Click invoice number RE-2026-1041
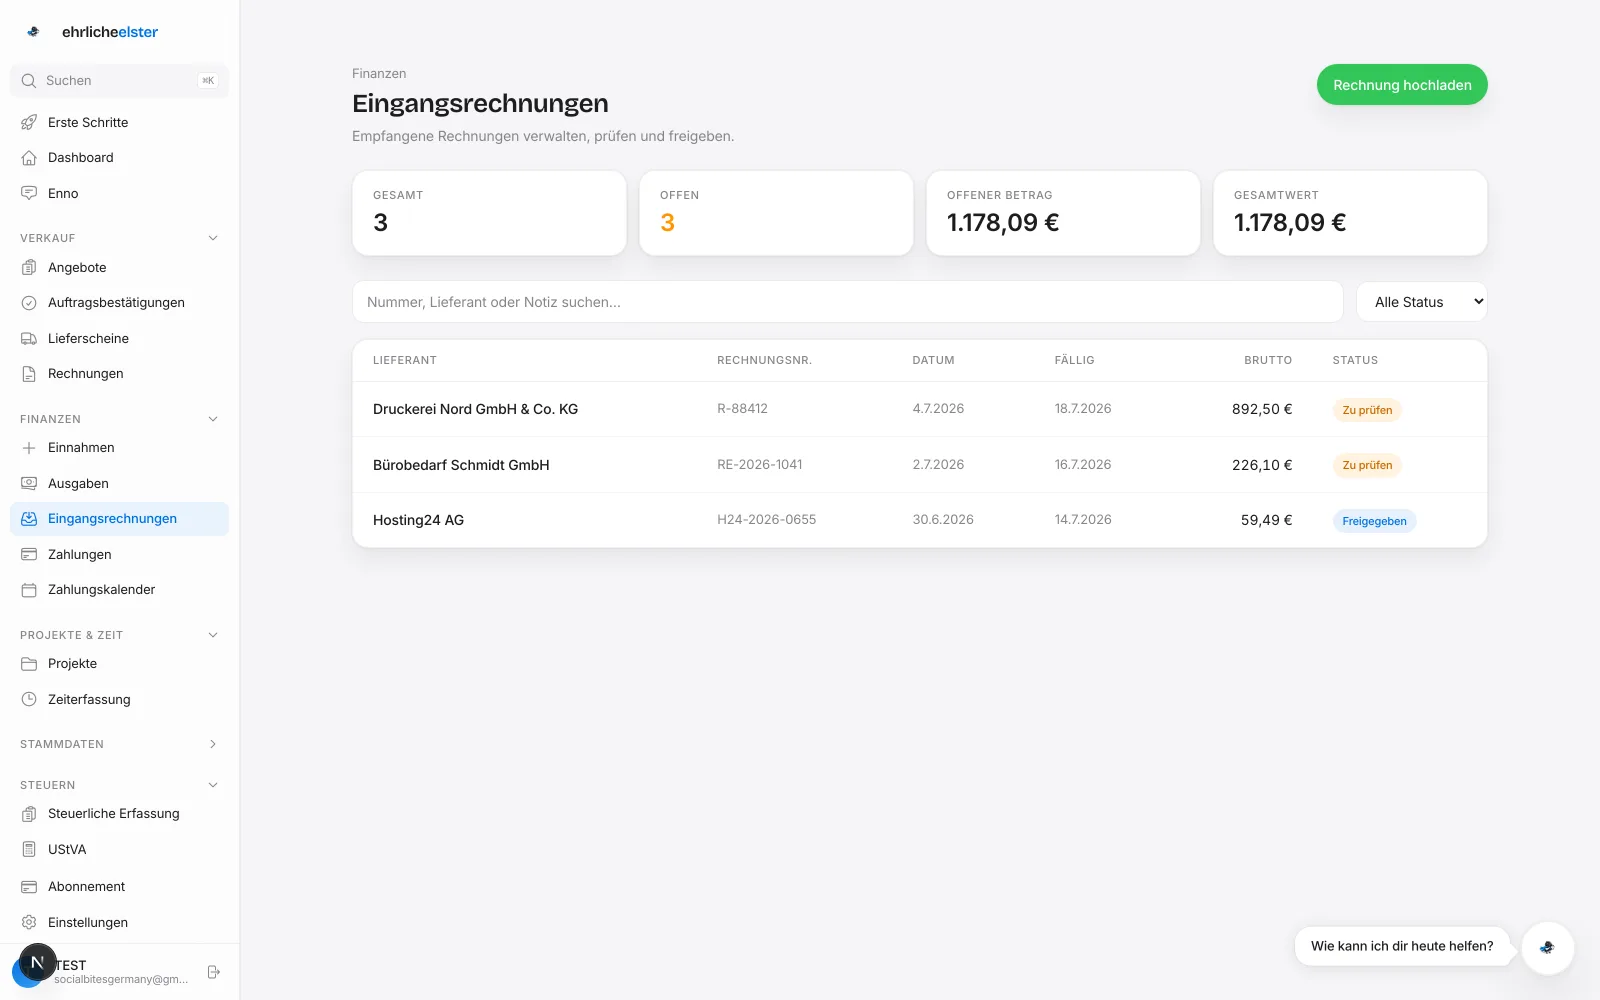Viewport: 1600px width, 1000px height. 760,465
